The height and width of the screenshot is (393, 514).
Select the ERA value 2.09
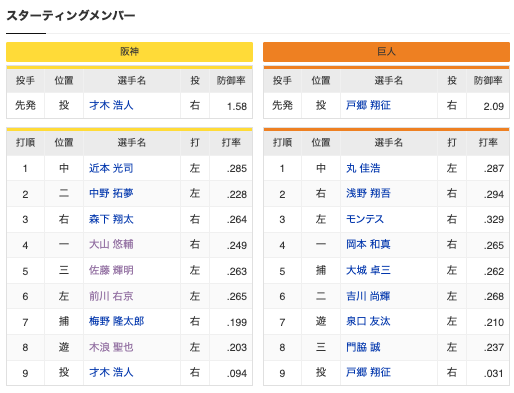click(x=493, y=106)
